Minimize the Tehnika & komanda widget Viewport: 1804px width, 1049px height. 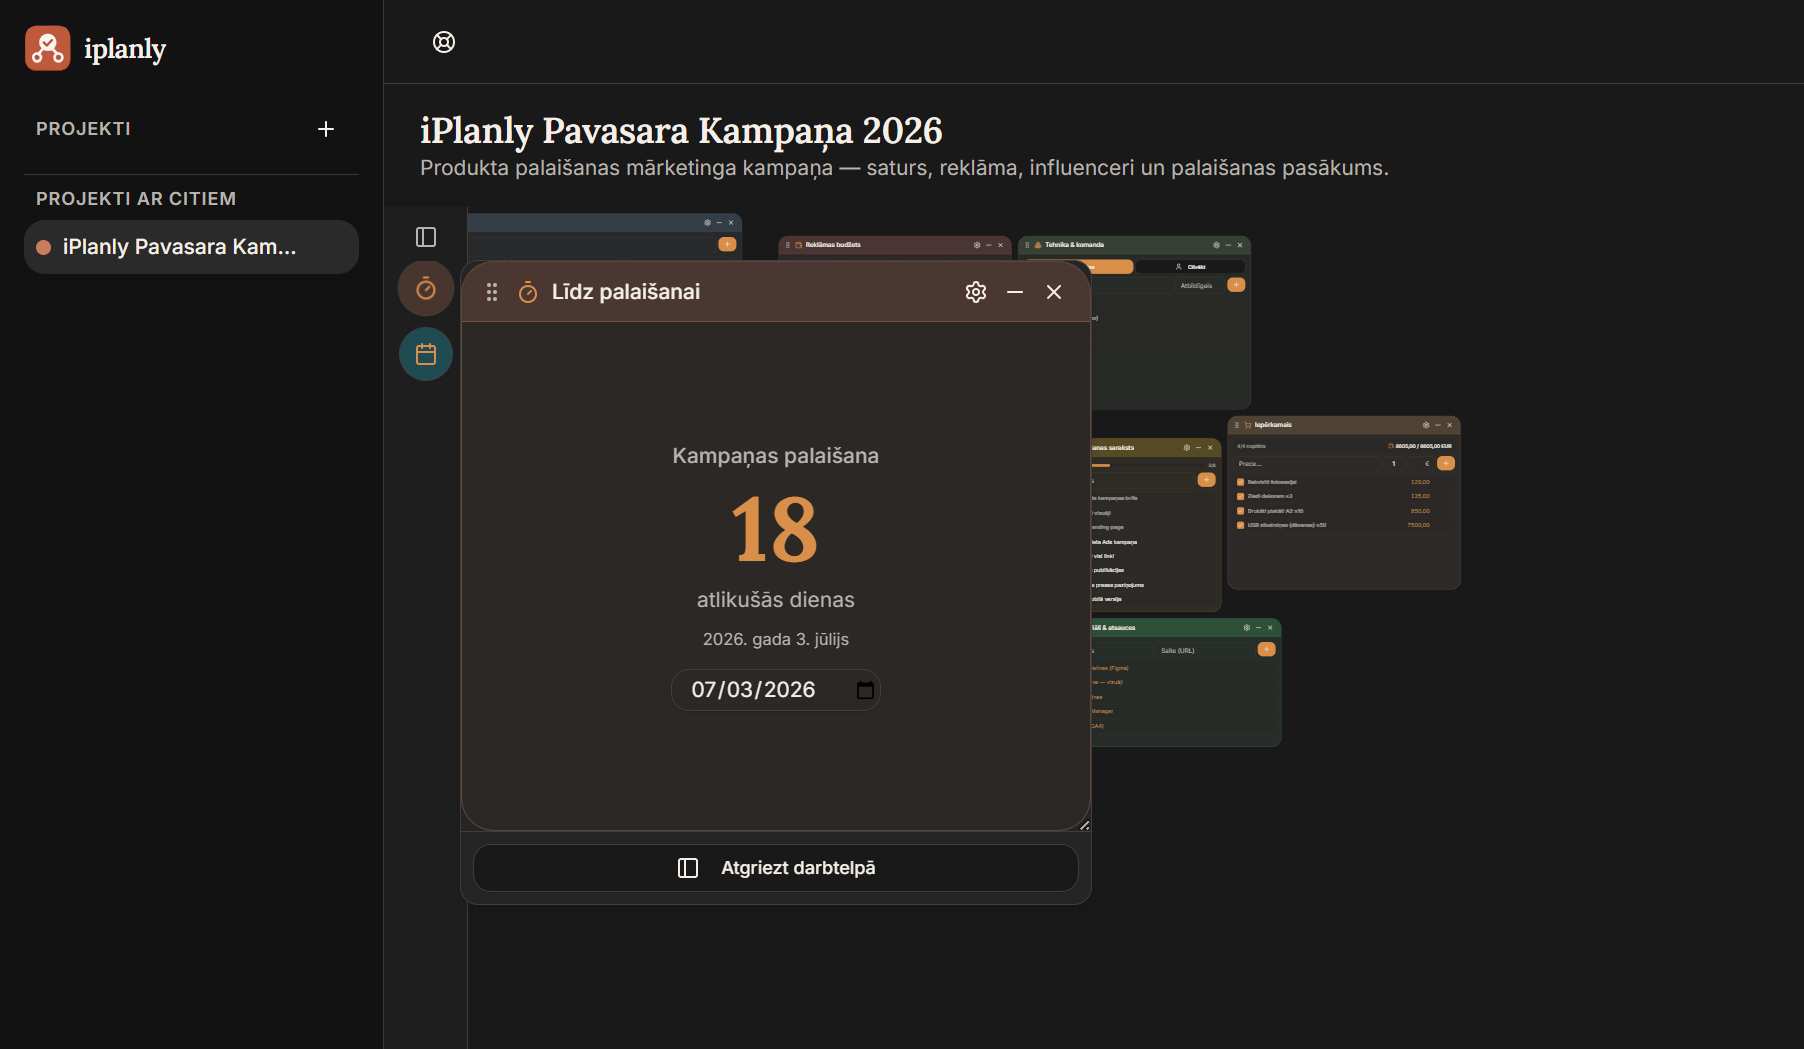tap(1228, 245)
